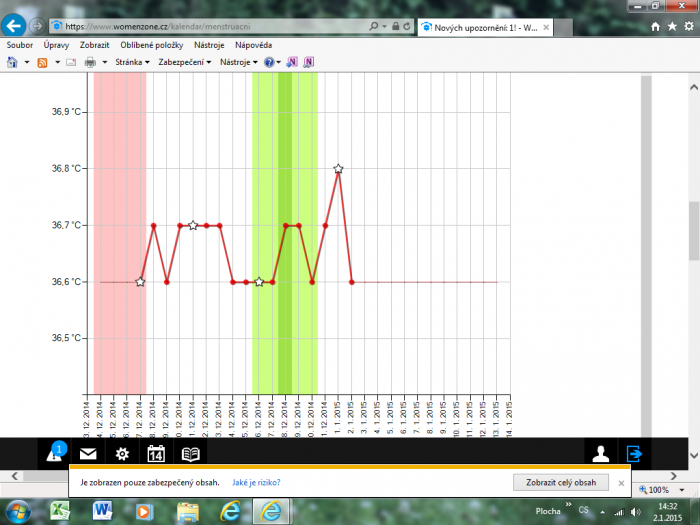Click the logout icon
Image resolution: width=700 pixels, height=525 pixels.
[x=634, y=454]
